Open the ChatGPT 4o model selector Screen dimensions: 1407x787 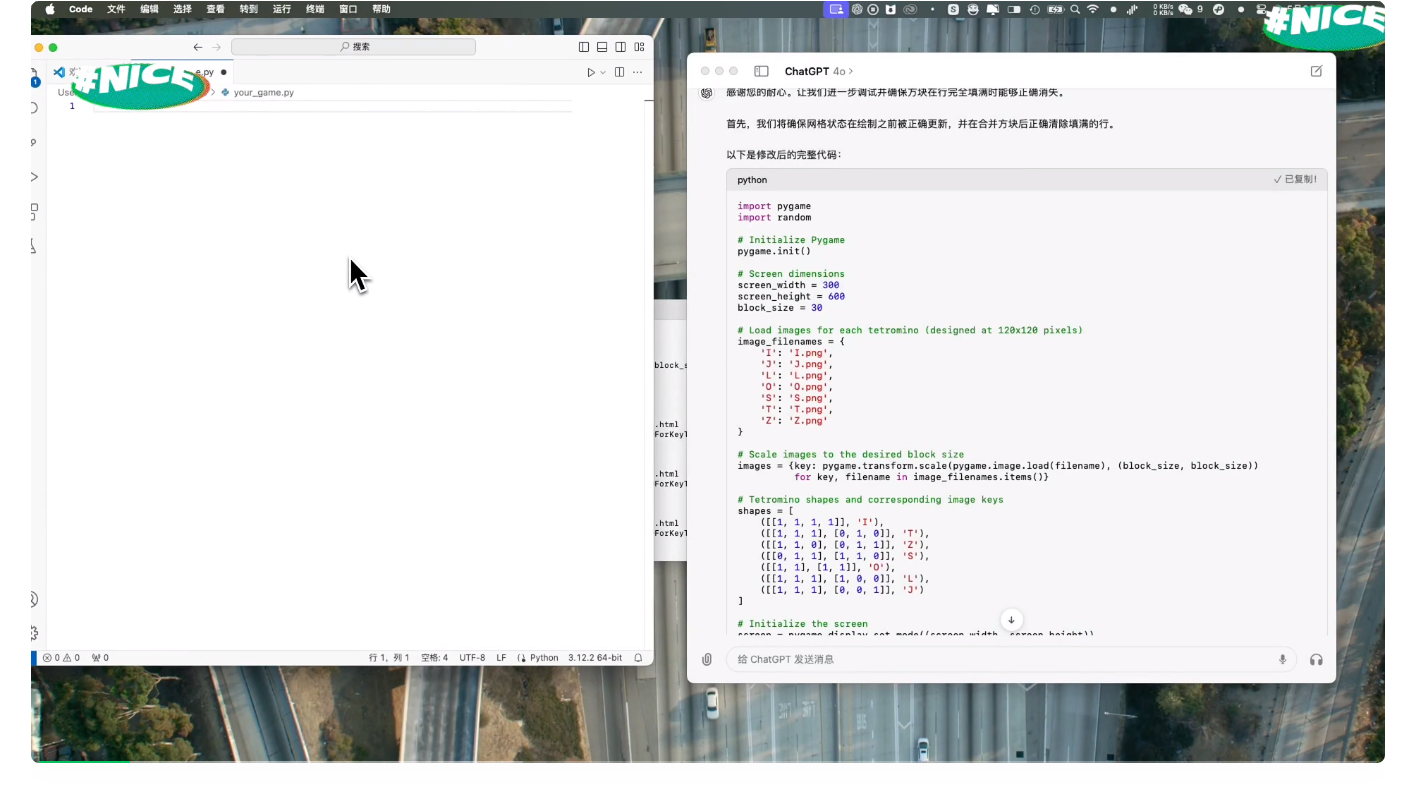[819, 71]
